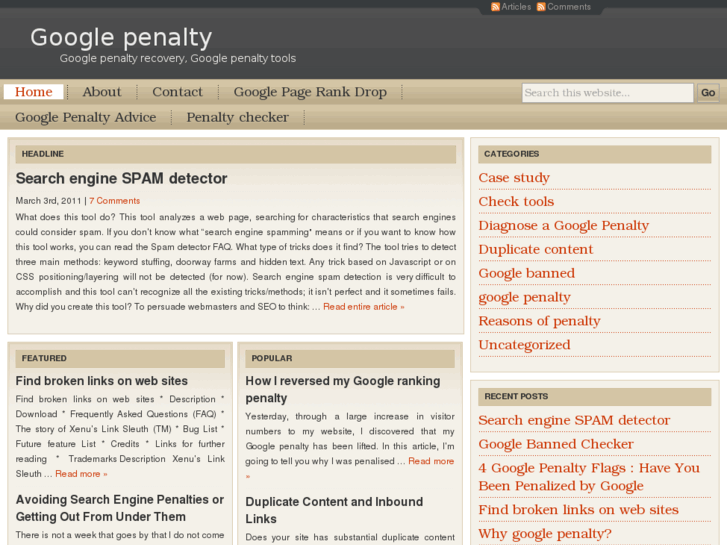Select the Google banned category
Viewport: 727px width, 545px height.
526,274
